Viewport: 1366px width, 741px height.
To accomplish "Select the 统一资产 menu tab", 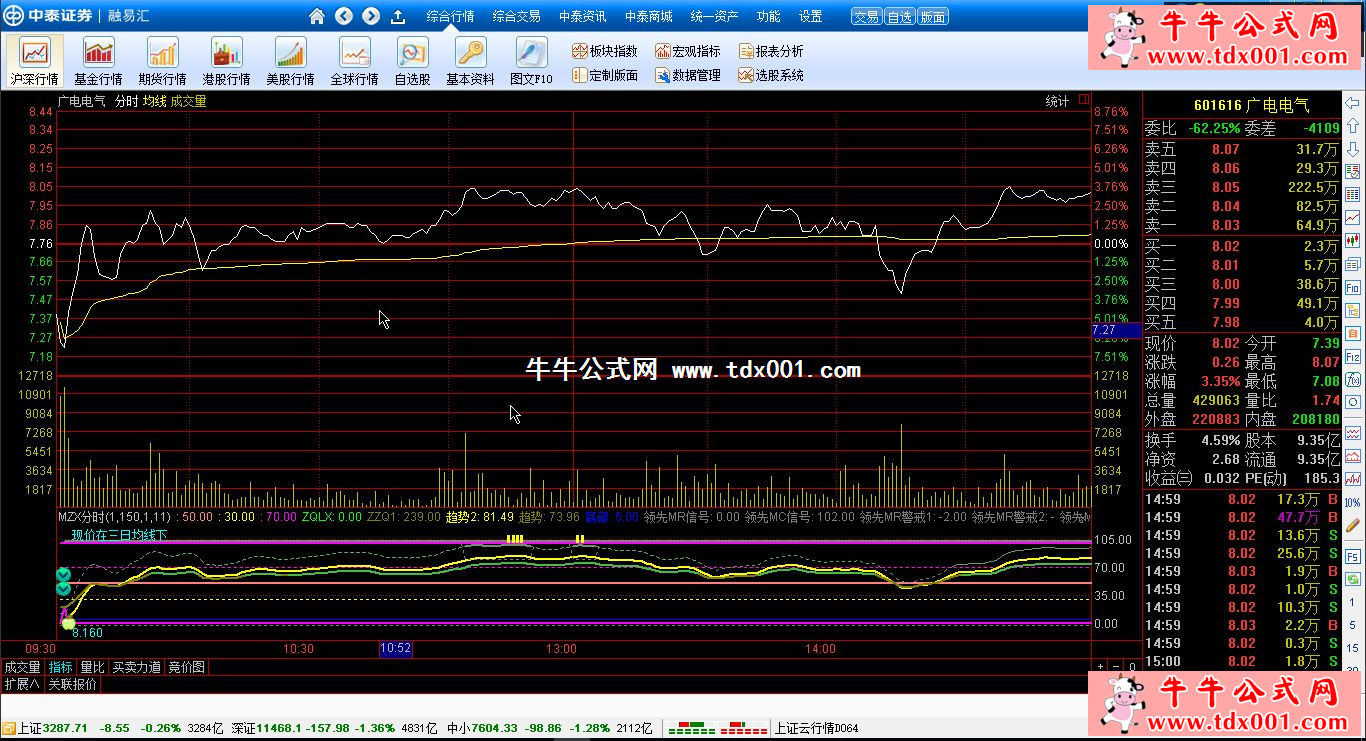I will (714, 16).
